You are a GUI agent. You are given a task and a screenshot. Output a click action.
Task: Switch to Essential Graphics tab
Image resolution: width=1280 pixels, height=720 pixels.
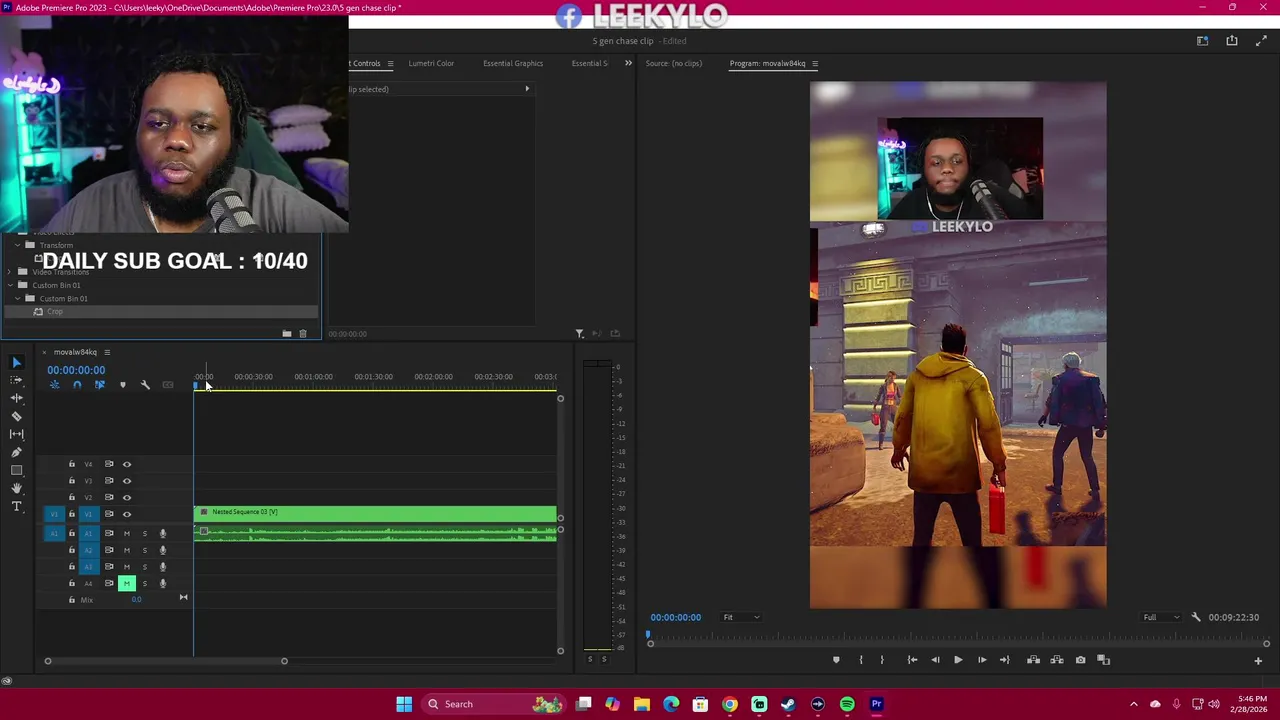click(x=513, y=63)
